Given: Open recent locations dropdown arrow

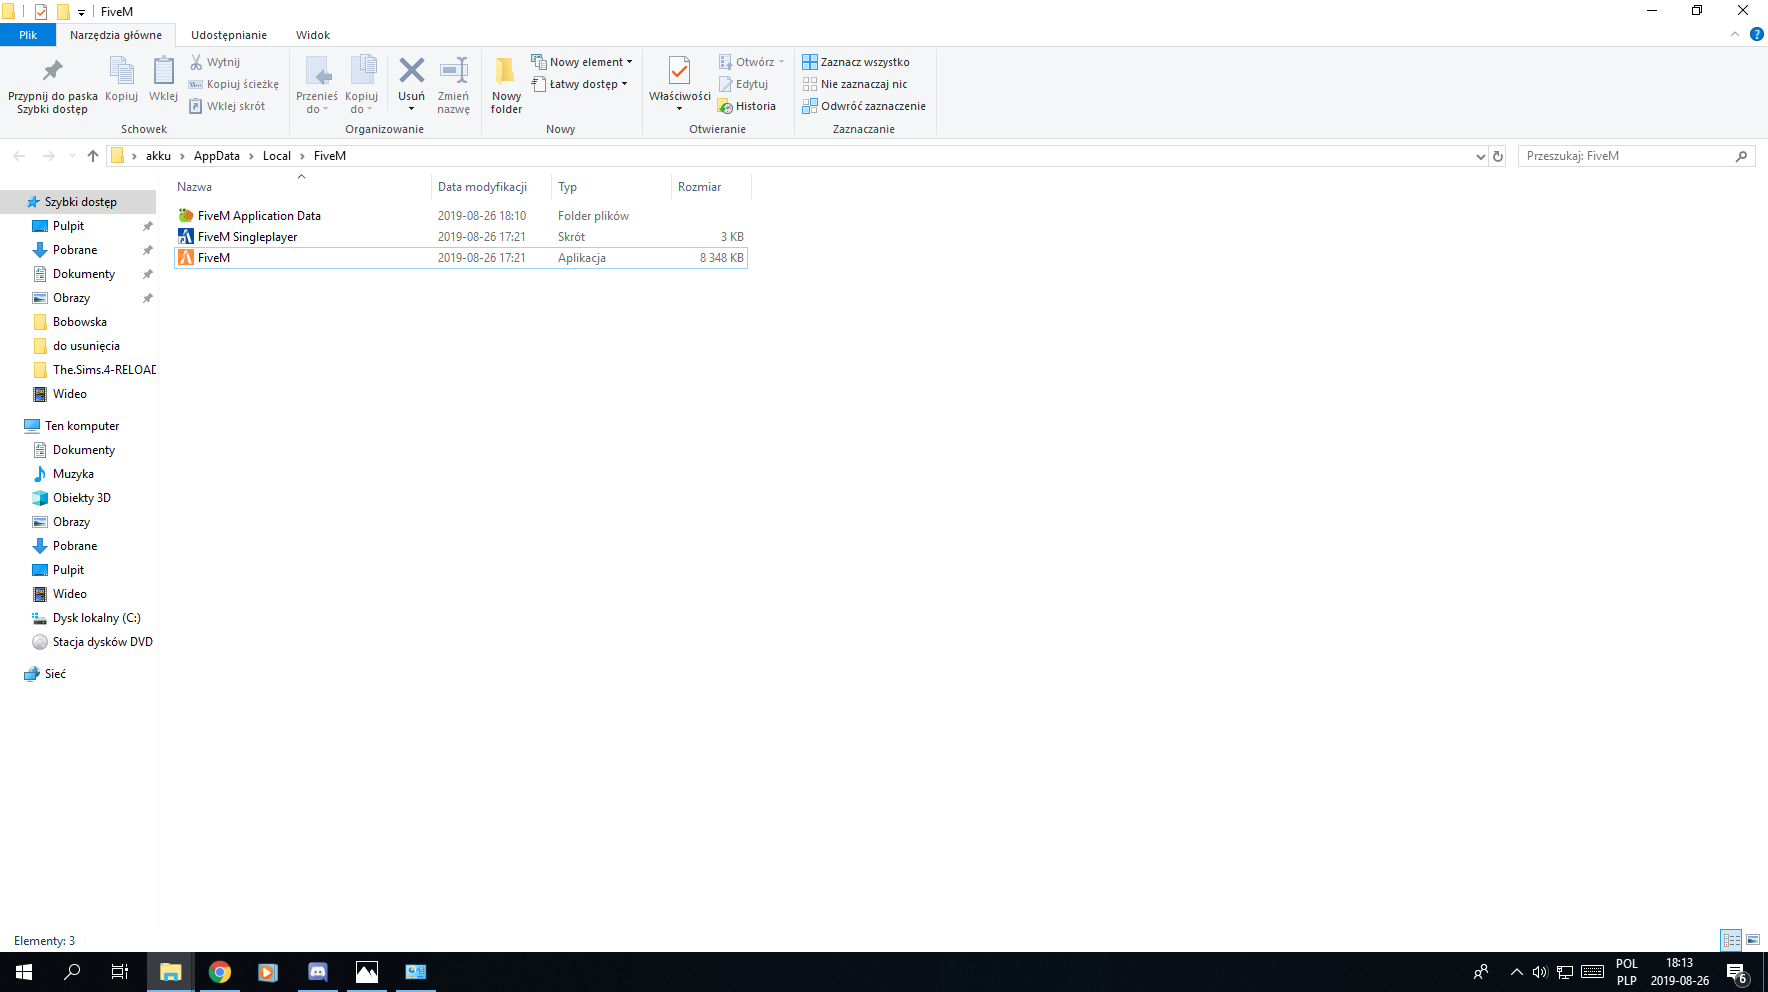Looking at the screenshot, I should tap(72, 156).
